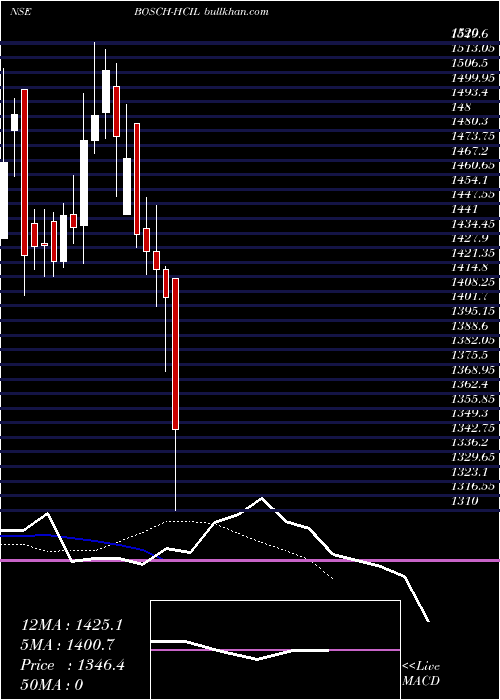The width and height of the screenshot is (500, 700).
Task: Click the <<Live MACD label
Action: coord(421,674)
